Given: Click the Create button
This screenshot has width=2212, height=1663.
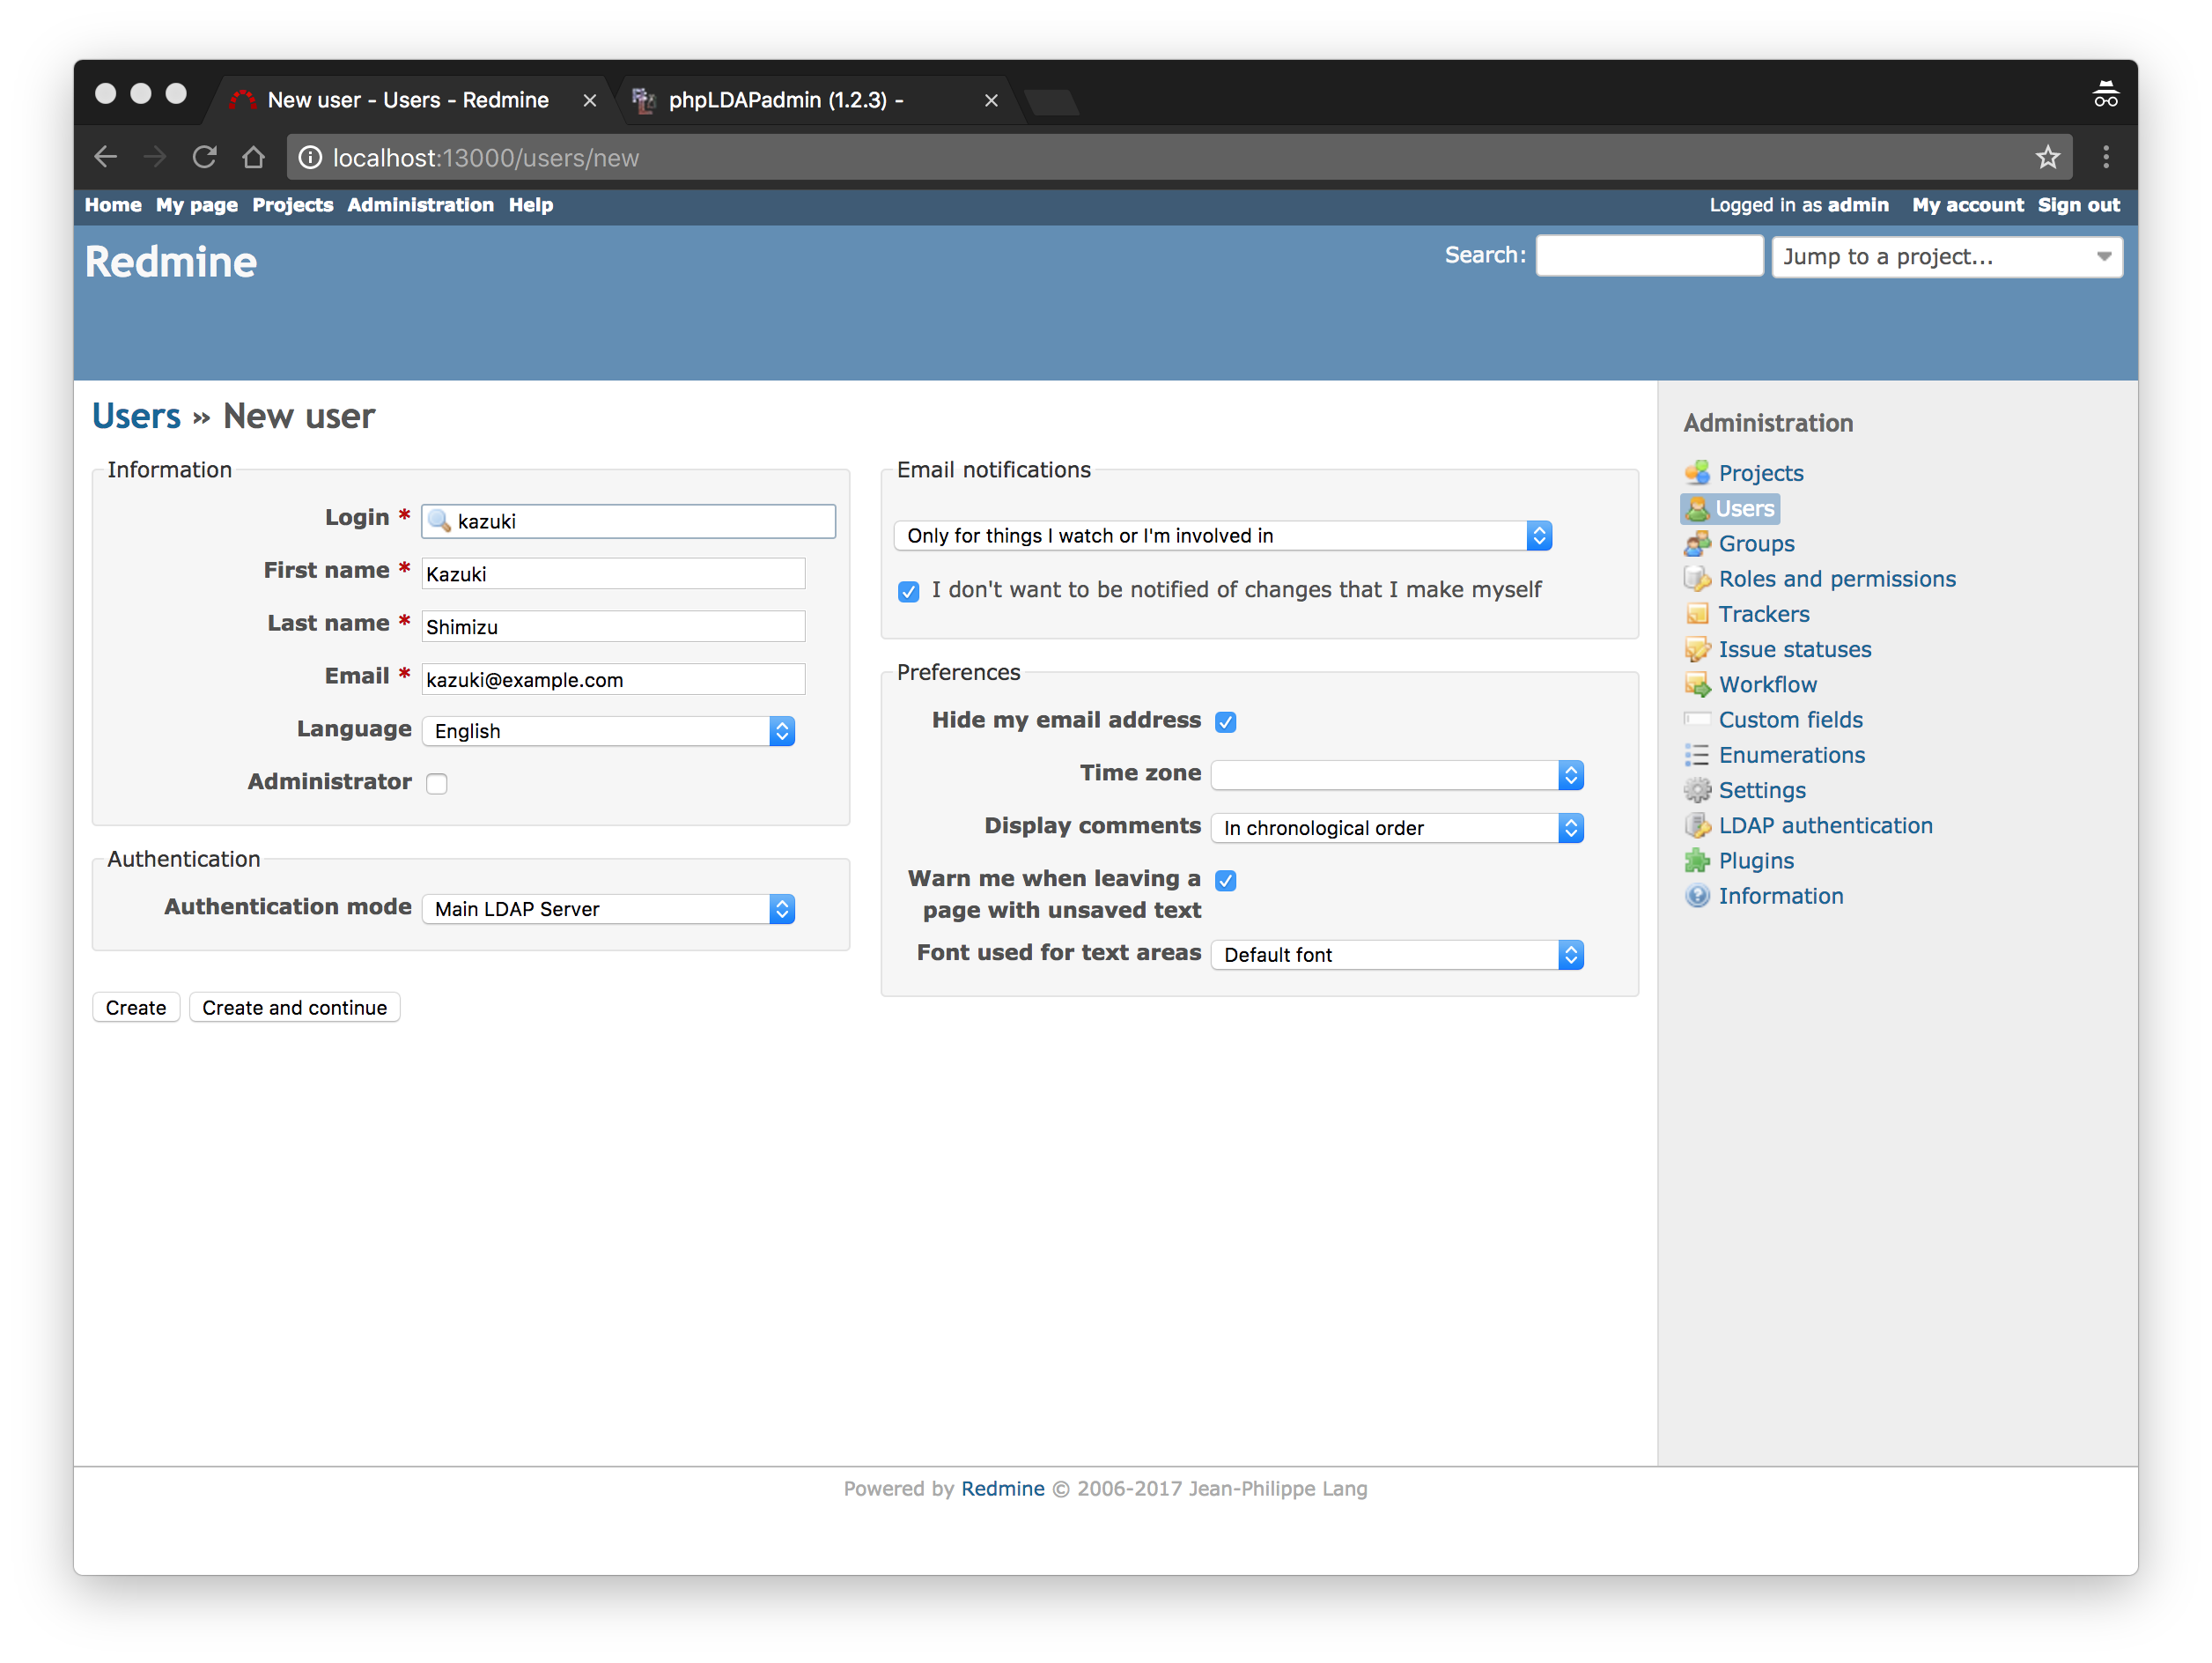Looking at the screenshot, I should [x=136, y=1007].
